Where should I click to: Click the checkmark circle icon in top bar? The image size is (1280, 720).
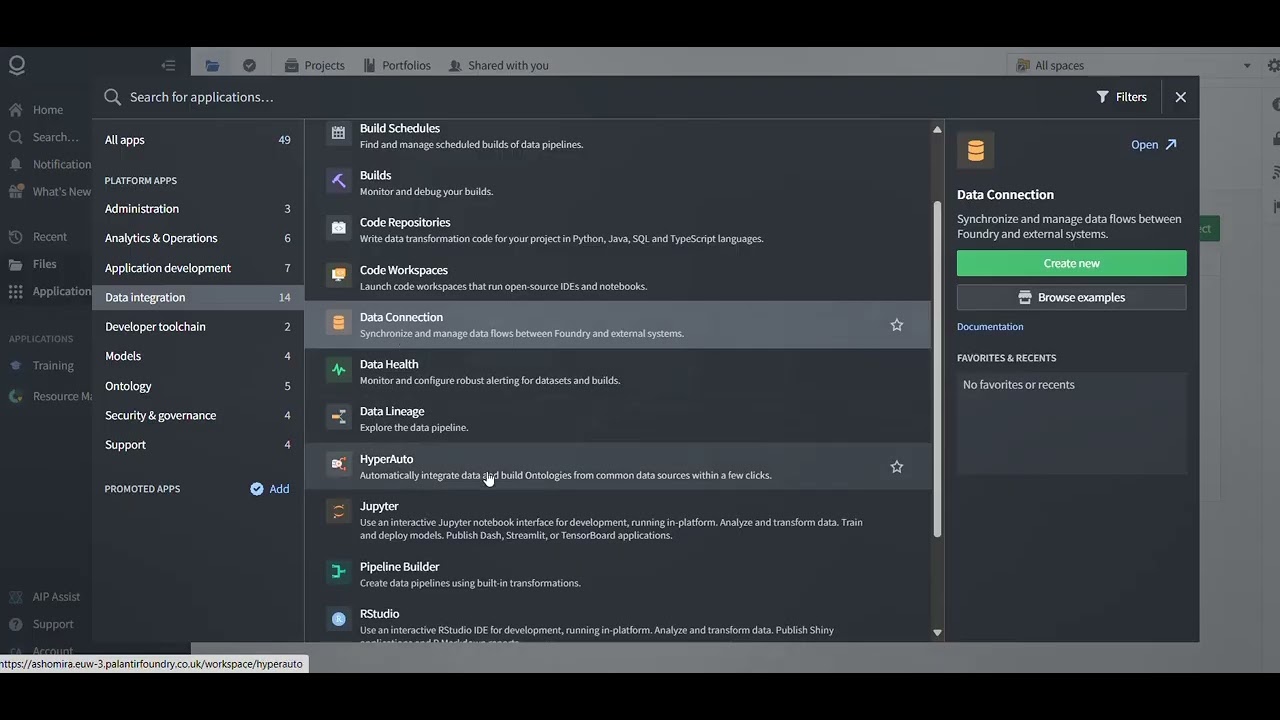[249, 65]
